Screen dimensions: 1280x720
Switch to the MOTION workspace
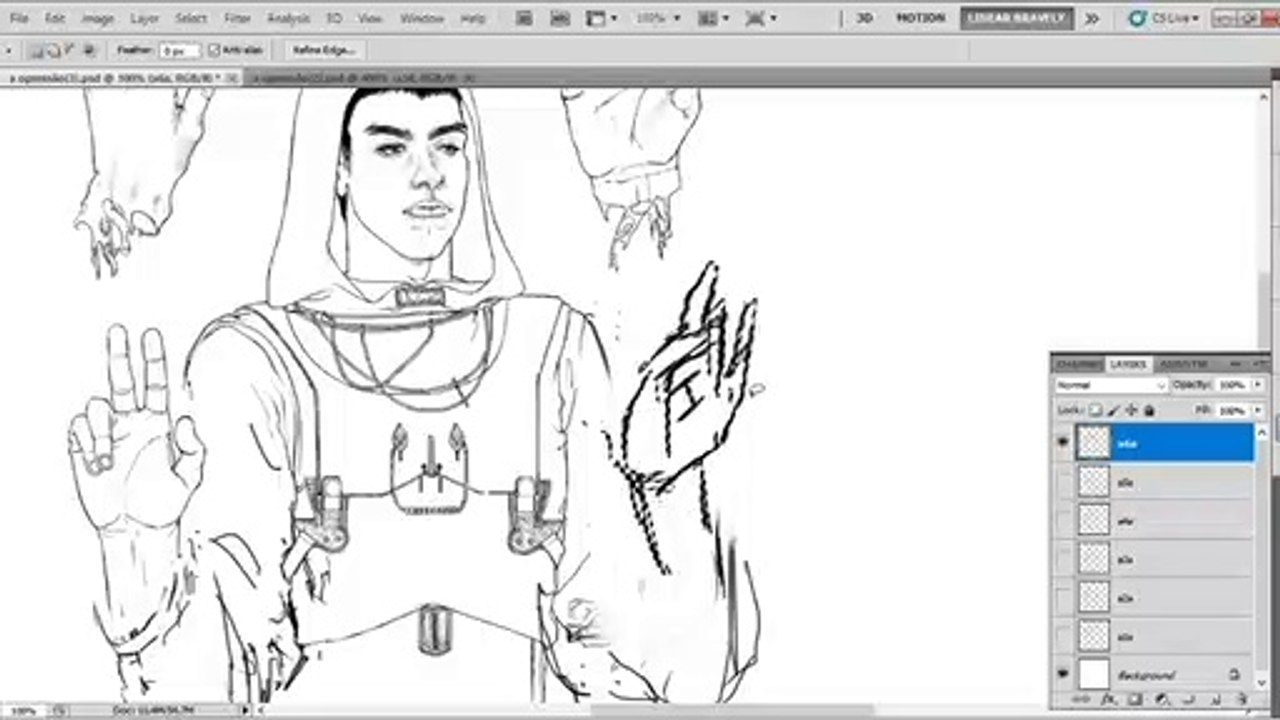point(920,18)
